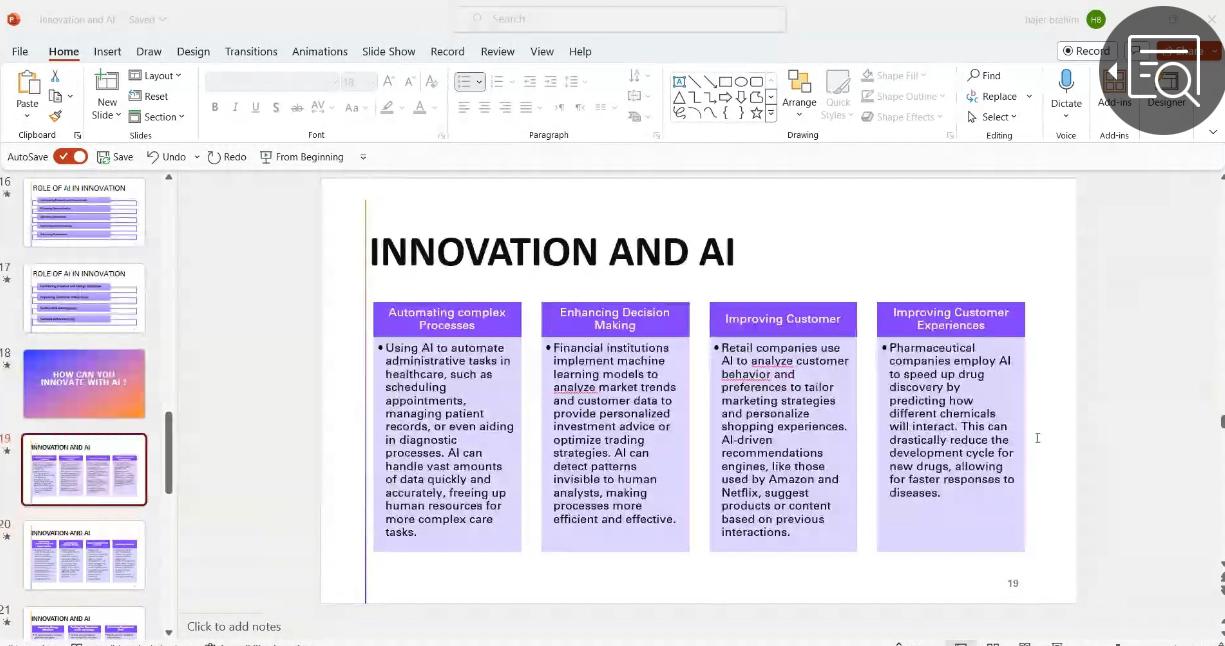Turn off the AutoSave switch

(x=70, y=157)
